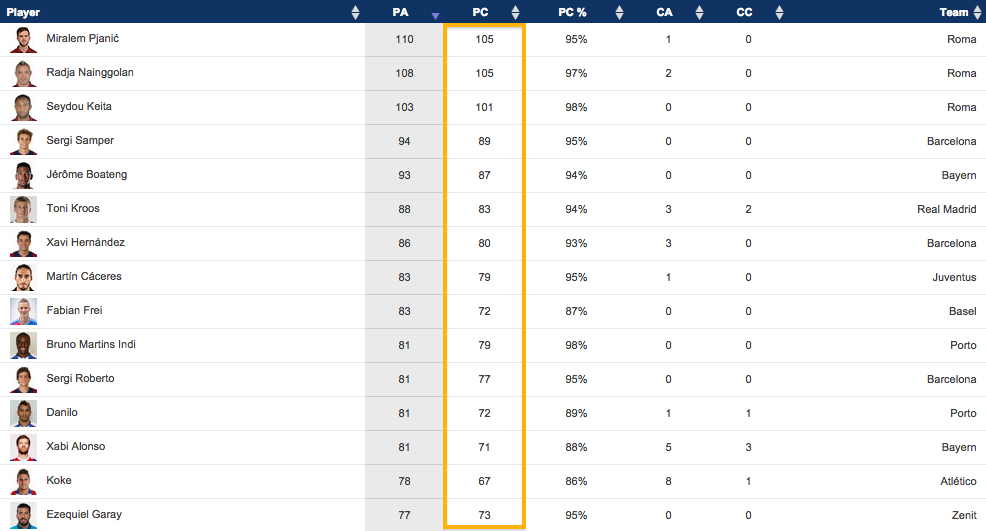Select Real Madrid team cell
986x531 pixels.
[x=946, y=209]
